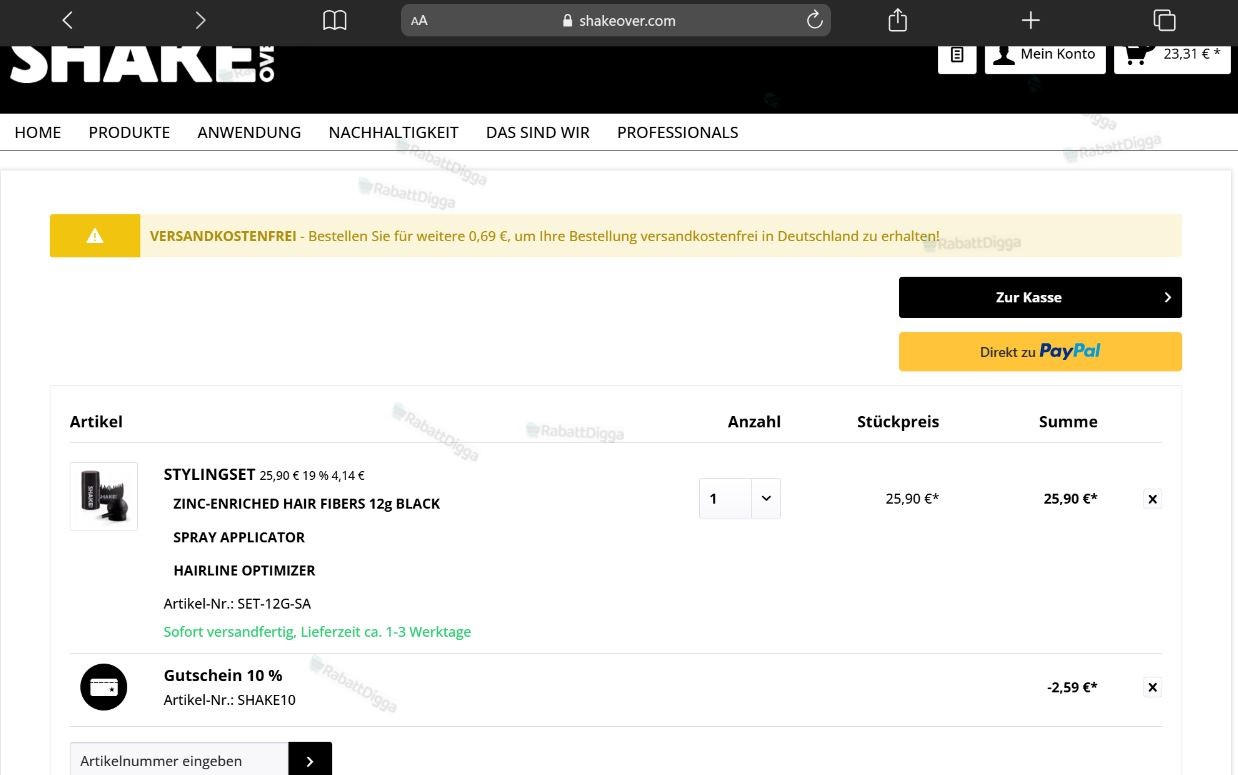Pay using the Direkt zu PayPal button

(1040, 351)
